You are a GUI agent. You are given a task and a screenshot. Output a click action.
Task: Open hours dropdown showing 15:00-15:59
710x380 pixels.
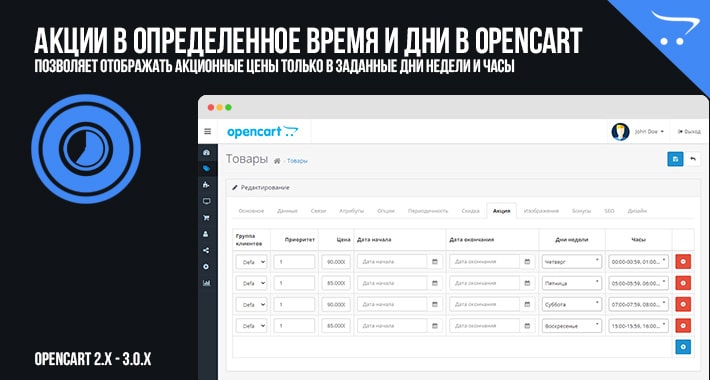(x=638, y=326)
